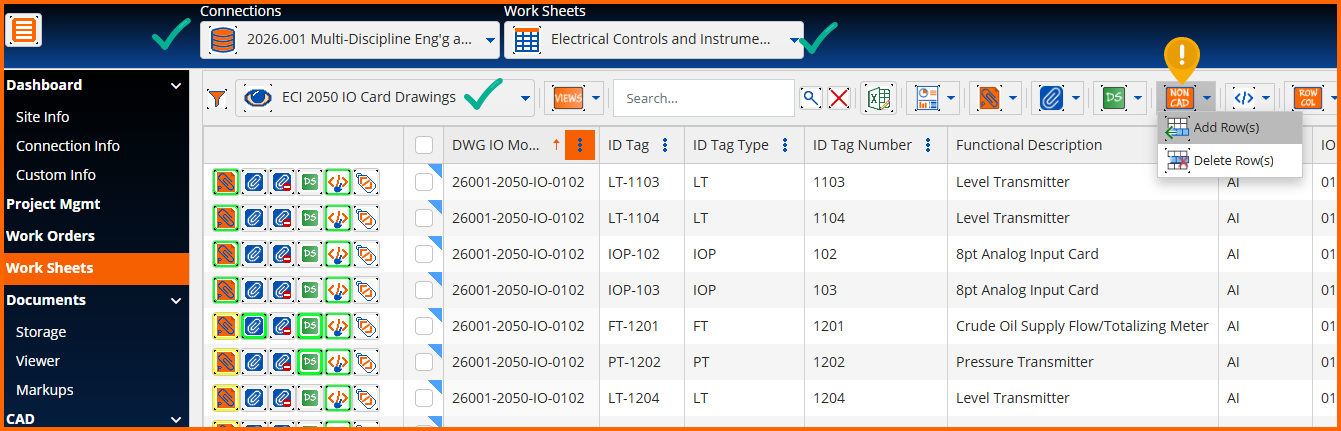Check the IOP-103 row checkbox
Viewport: 1341px width, 431px height.
tap(424, 290)
